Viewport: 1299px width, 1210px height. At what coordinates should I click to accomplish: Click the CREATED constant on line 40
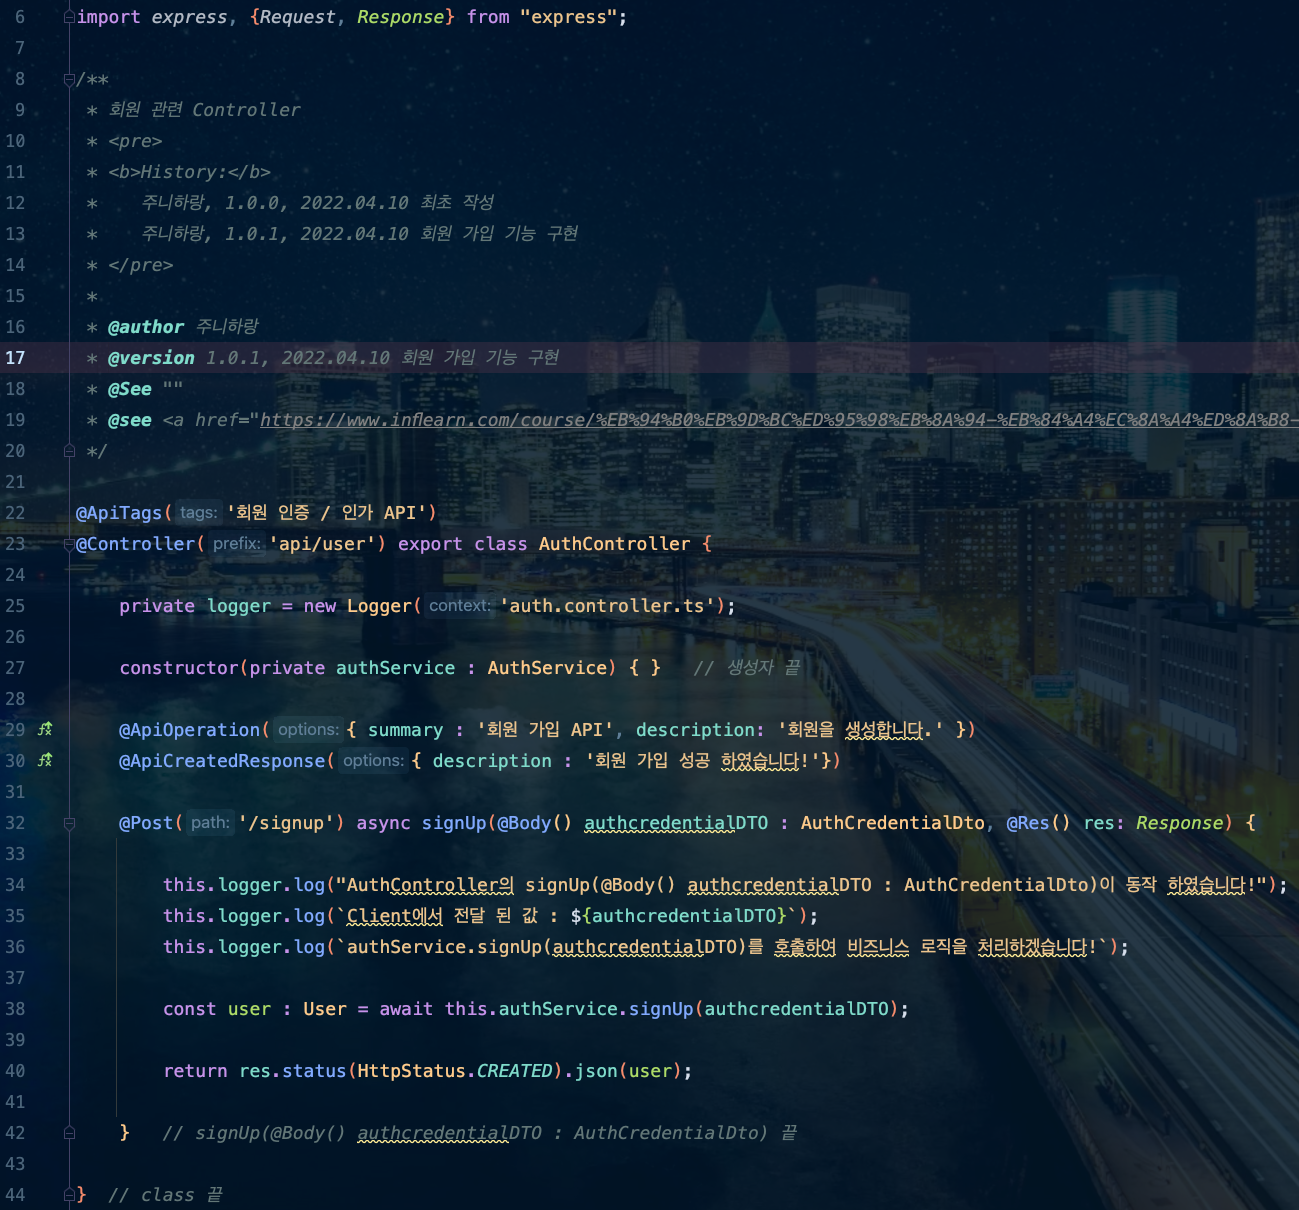pos(514,1071)
